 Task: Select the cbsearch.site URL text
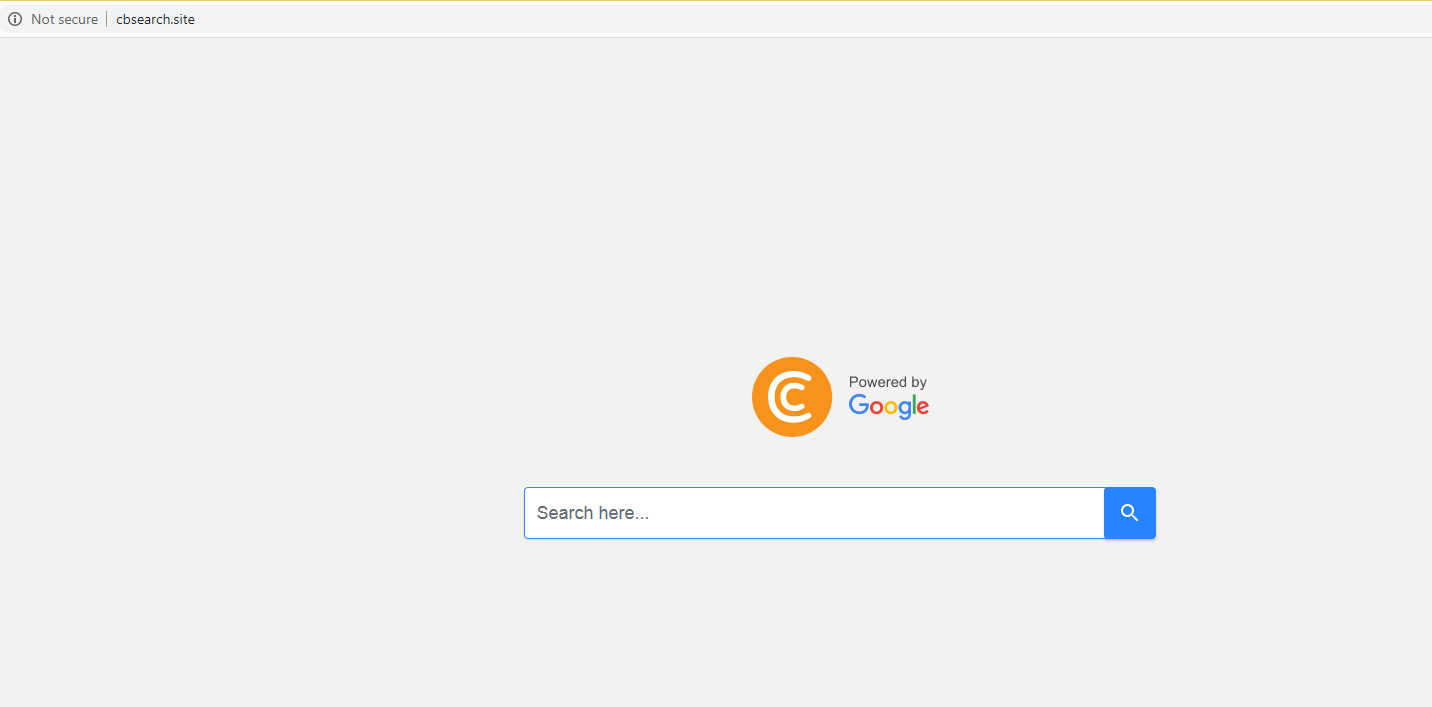click(155, 19)
